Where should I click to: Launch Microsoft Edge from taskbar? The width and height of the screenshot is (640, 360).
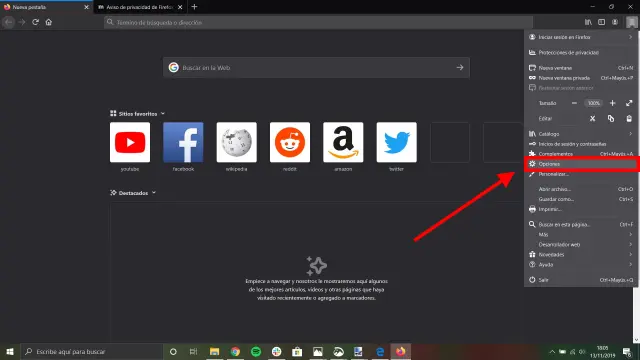click(380, 351)
